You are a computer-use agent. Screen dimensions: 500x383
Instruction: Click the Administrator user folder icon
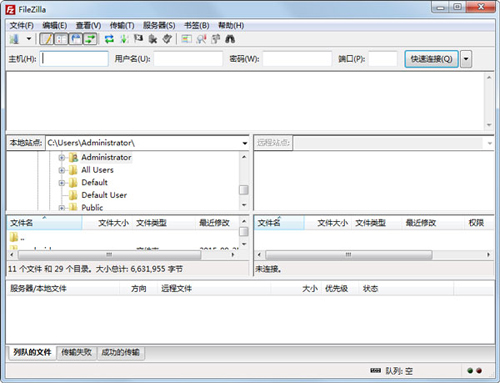pos(73,157)
